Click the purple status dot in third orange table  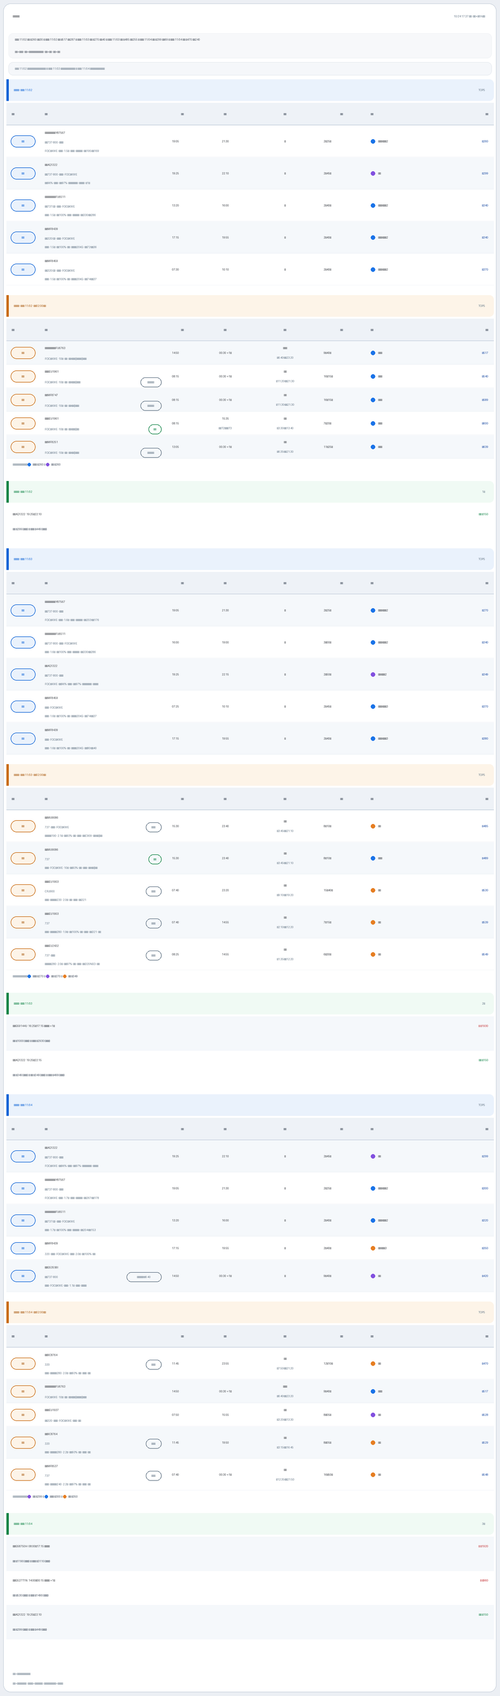click(373, 1415)
